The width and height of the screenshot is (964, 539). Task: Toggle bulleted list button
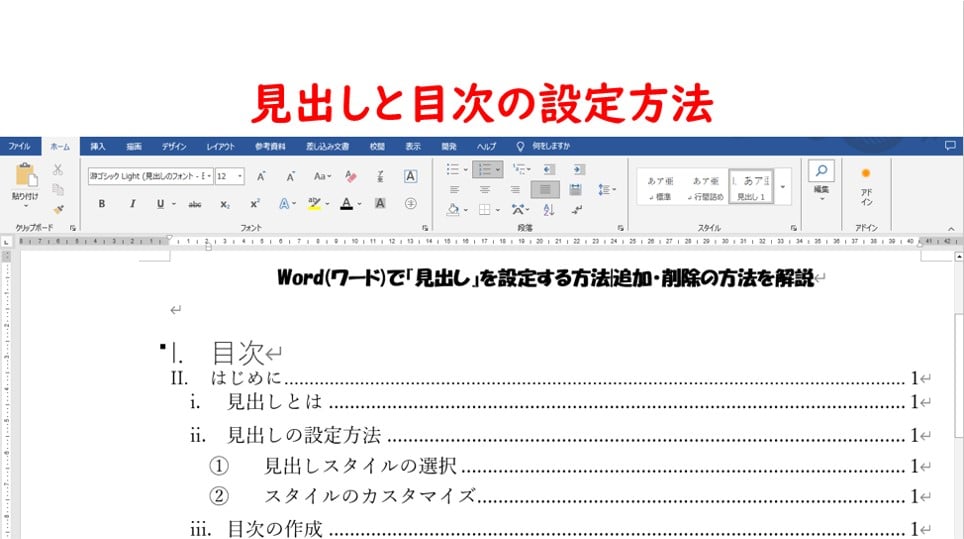[x=453, y=169]
